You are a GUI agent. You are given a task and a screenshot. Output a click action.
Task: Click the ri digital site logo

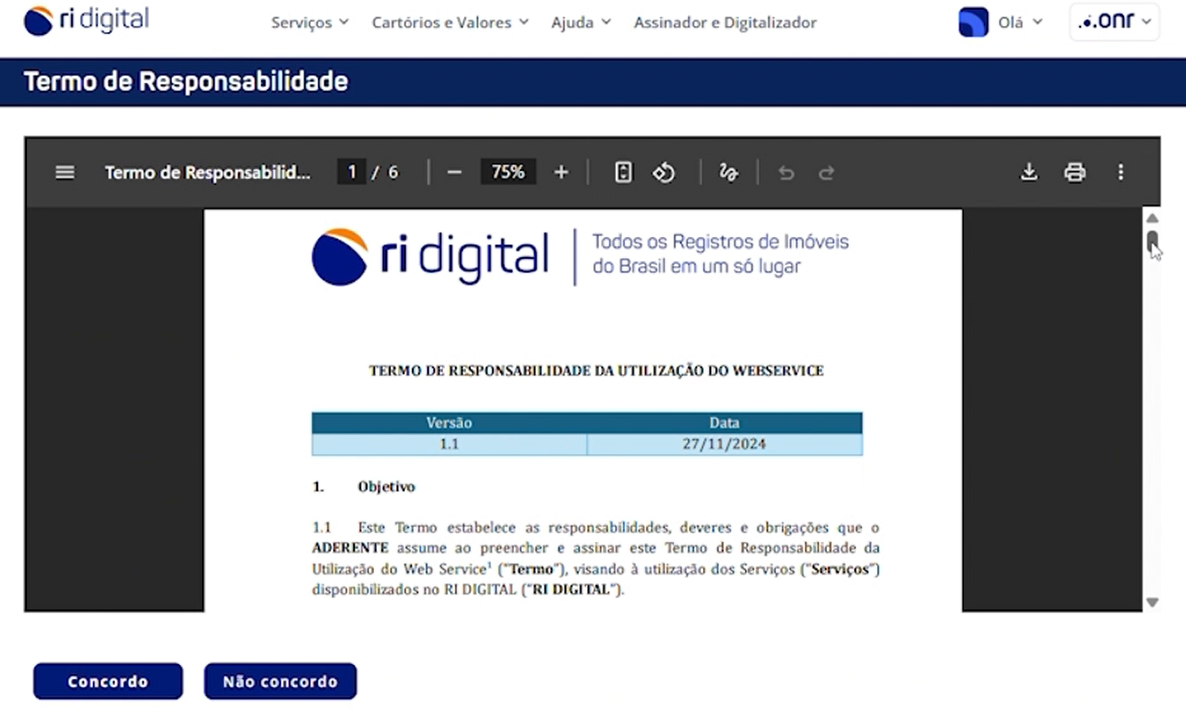point(86,20)
